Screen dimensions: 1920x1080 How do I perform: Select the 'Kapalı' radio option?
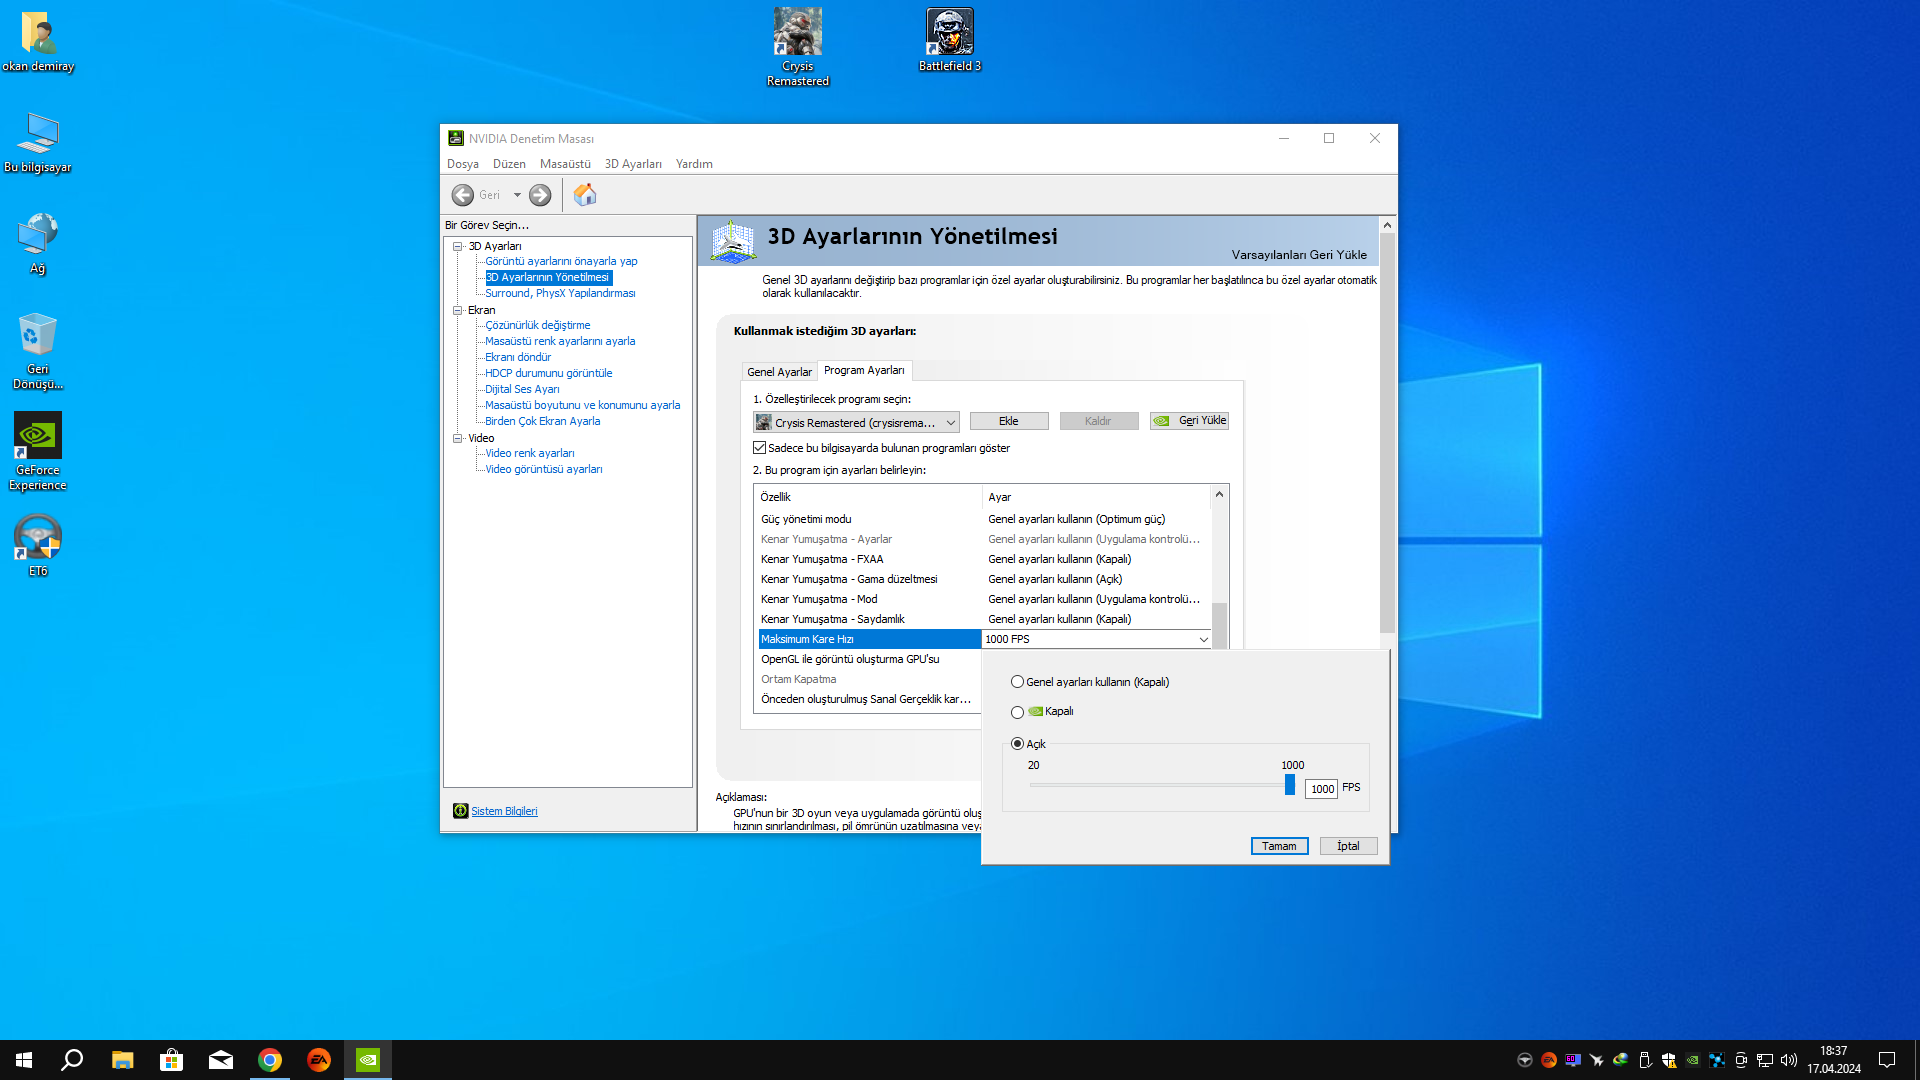click(x=1017, y=712)
